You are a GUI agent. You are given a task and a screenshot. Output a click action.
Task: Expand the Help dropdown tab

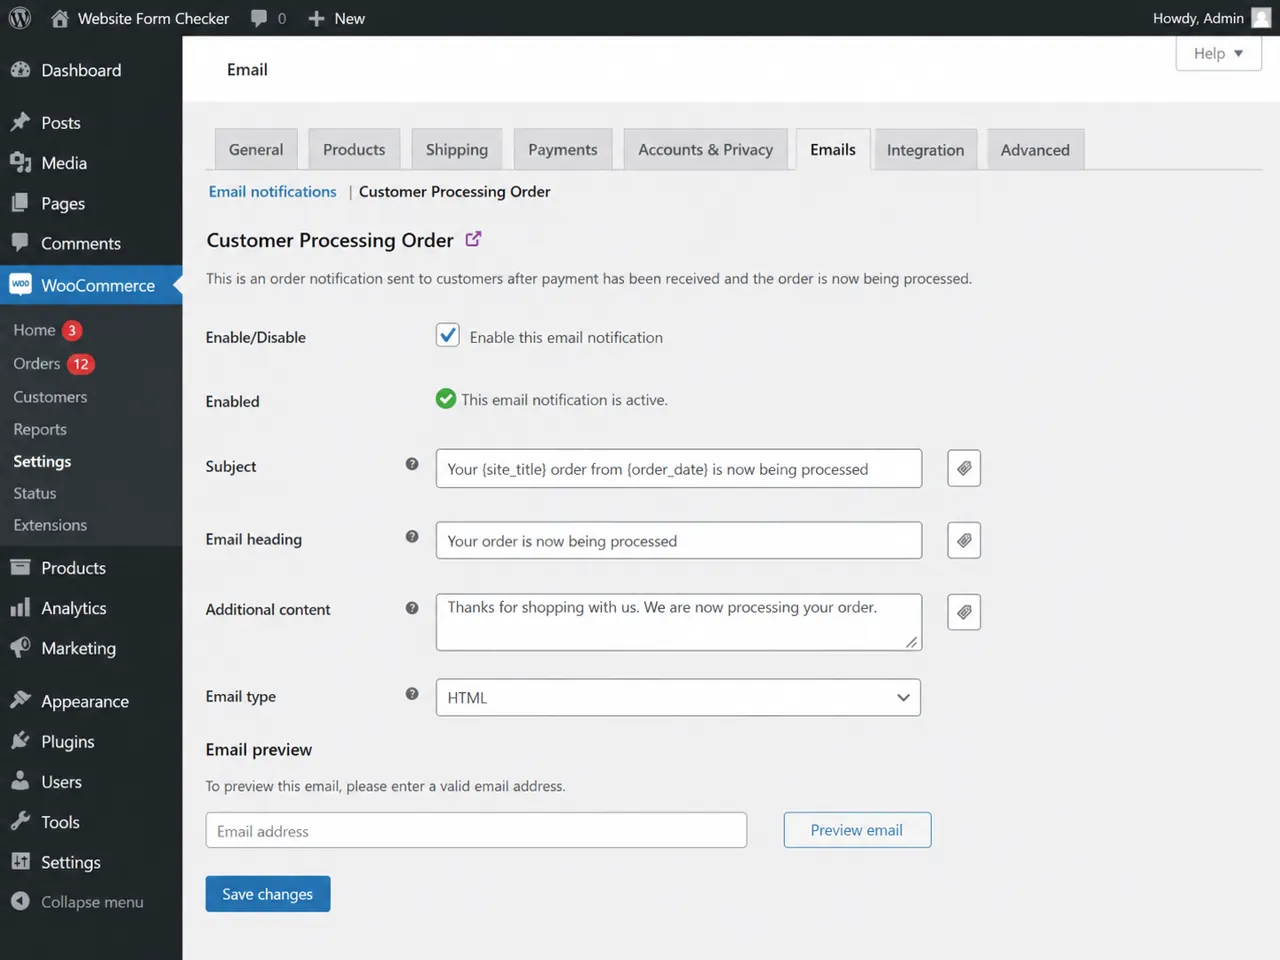[1219, 53]
